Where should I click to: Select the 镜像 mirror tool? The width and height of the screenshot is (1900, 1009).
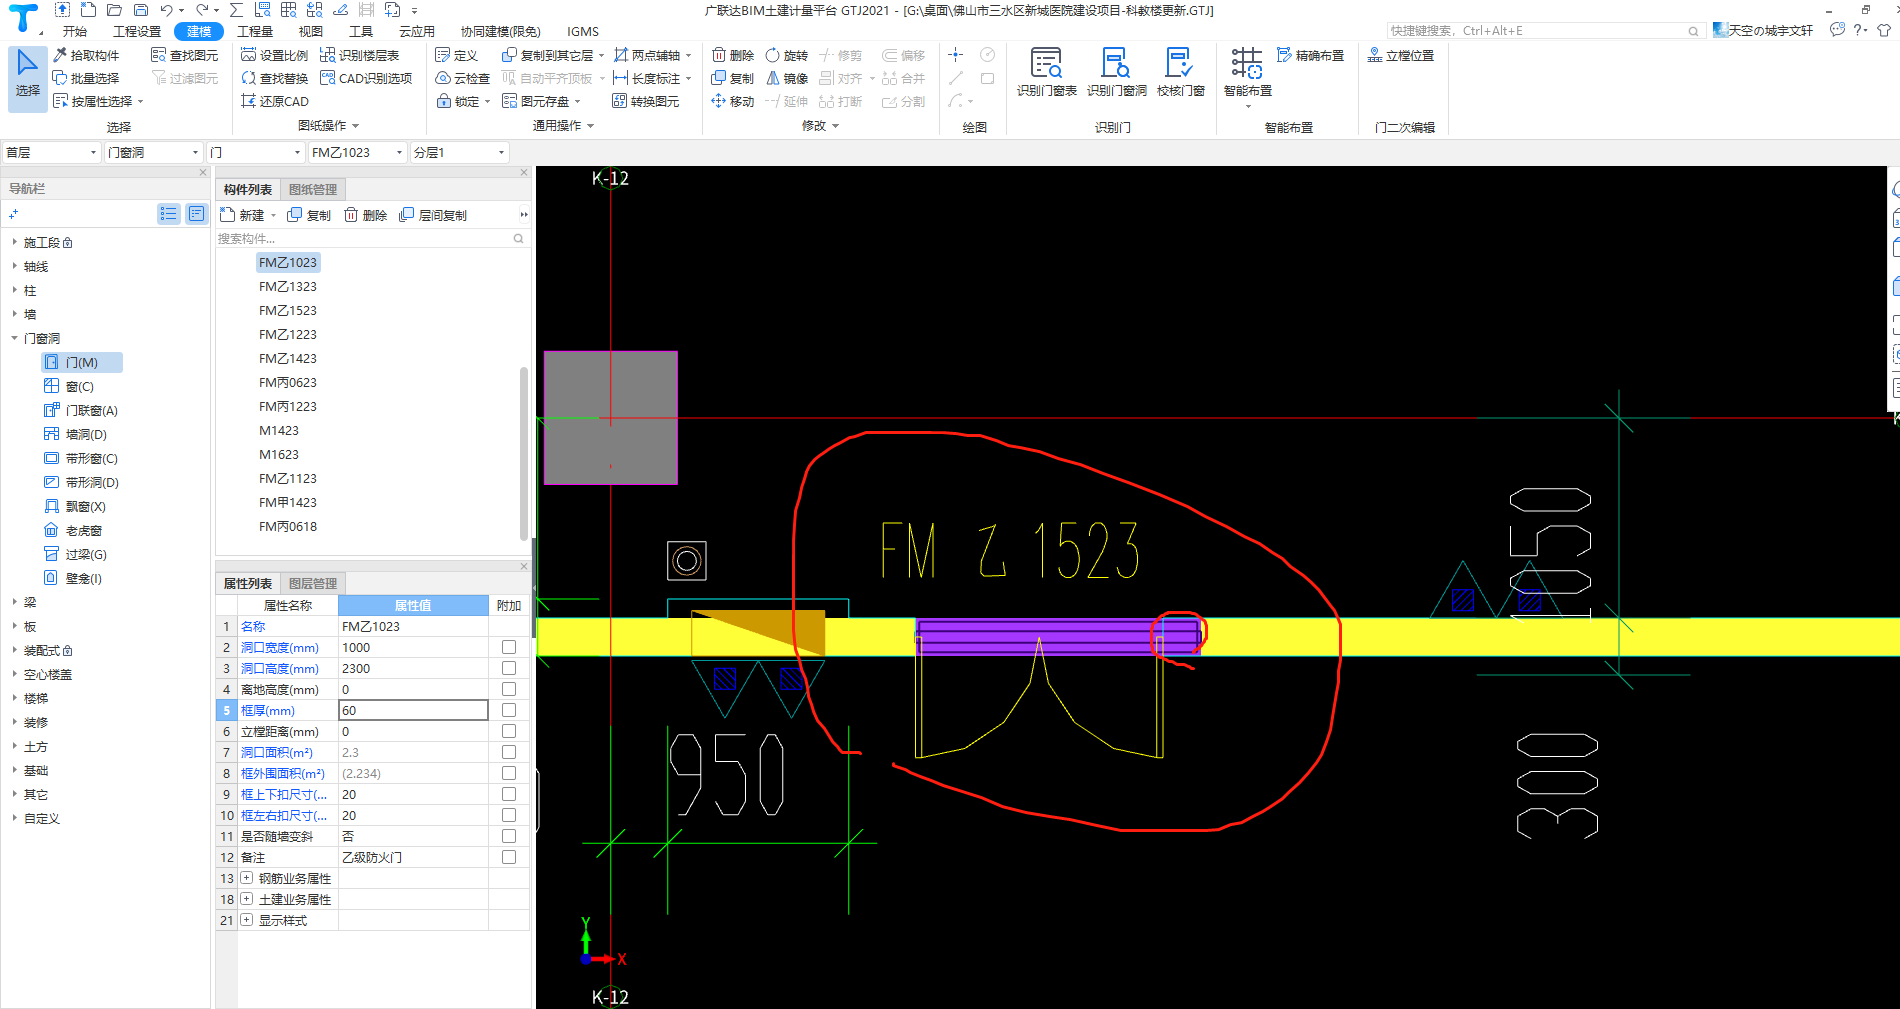[787, 78]
